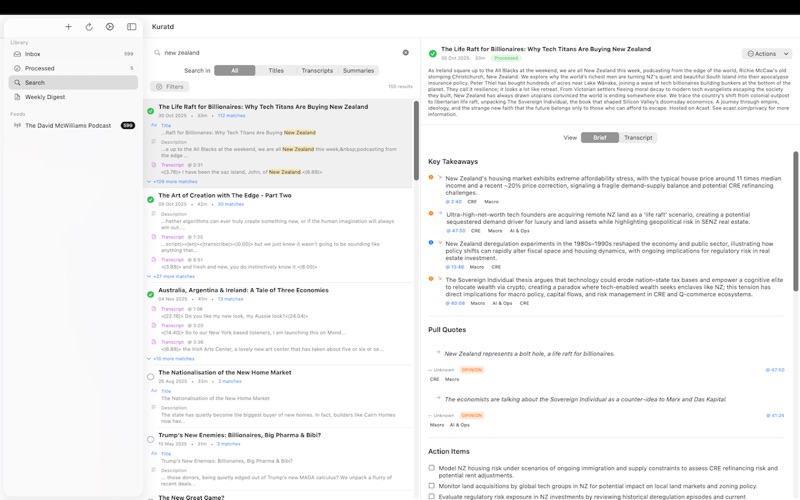Viewport: 800px width, 500px height.
Task: Clear the search query with X icon
Action: [x=406, y=52]
